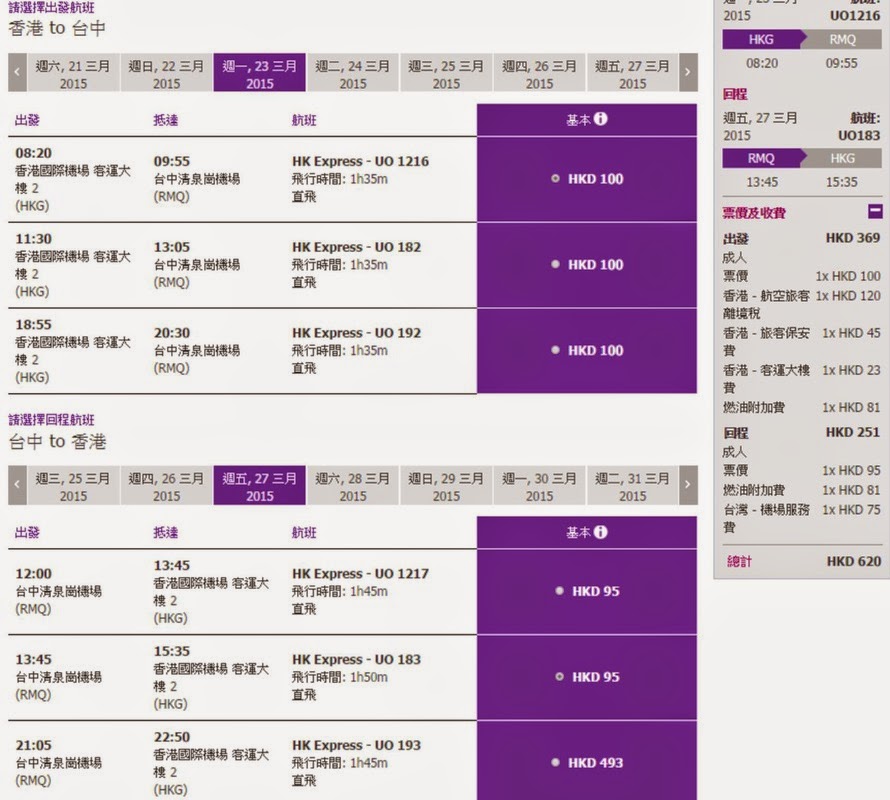Viewport: 890px width, 800px height.
Task: Select outbound date tab 週日, 22 三月
Action: pos(167,74)
